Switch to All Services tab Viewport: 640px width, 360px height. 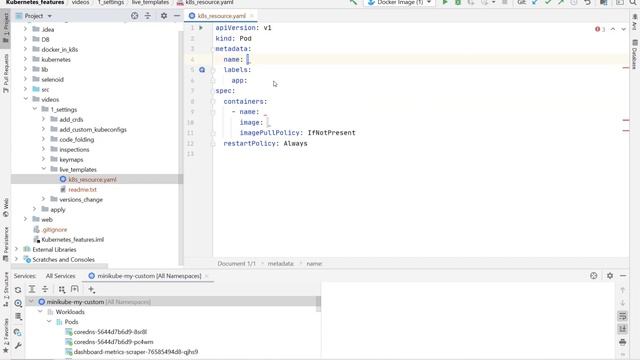(x=60, y=276)
